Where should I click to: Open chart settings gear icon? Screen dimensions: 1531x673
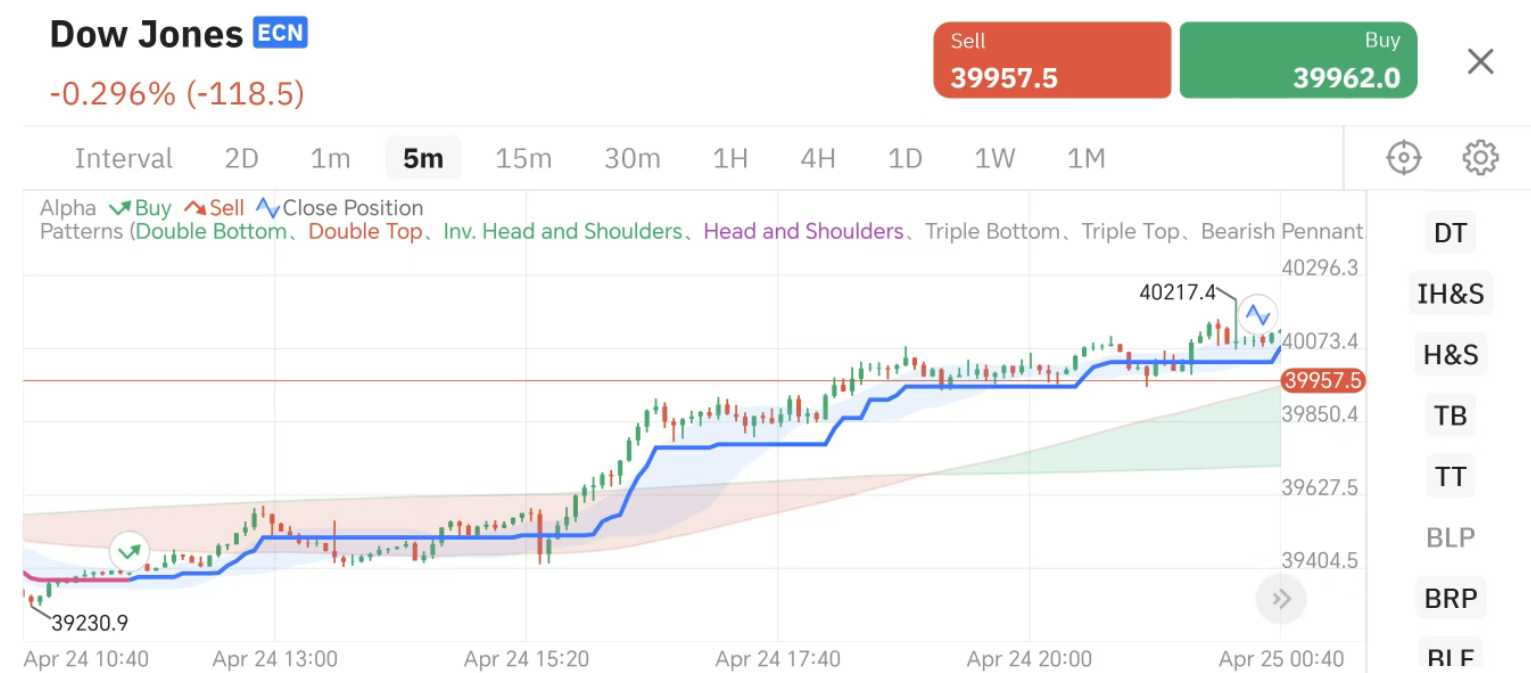click(x=1480, y=158)
